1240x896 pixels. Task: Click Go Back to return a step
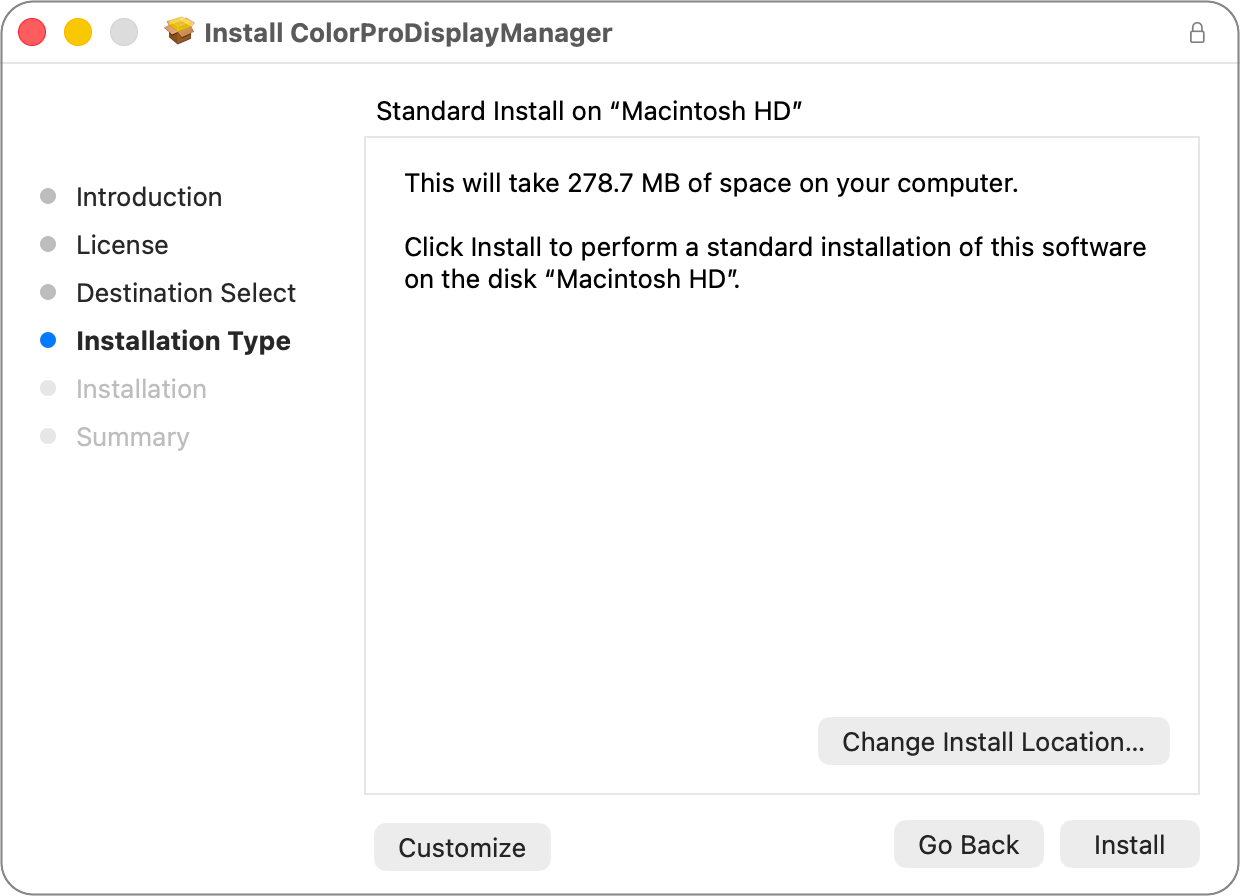[x=967, y=844]
